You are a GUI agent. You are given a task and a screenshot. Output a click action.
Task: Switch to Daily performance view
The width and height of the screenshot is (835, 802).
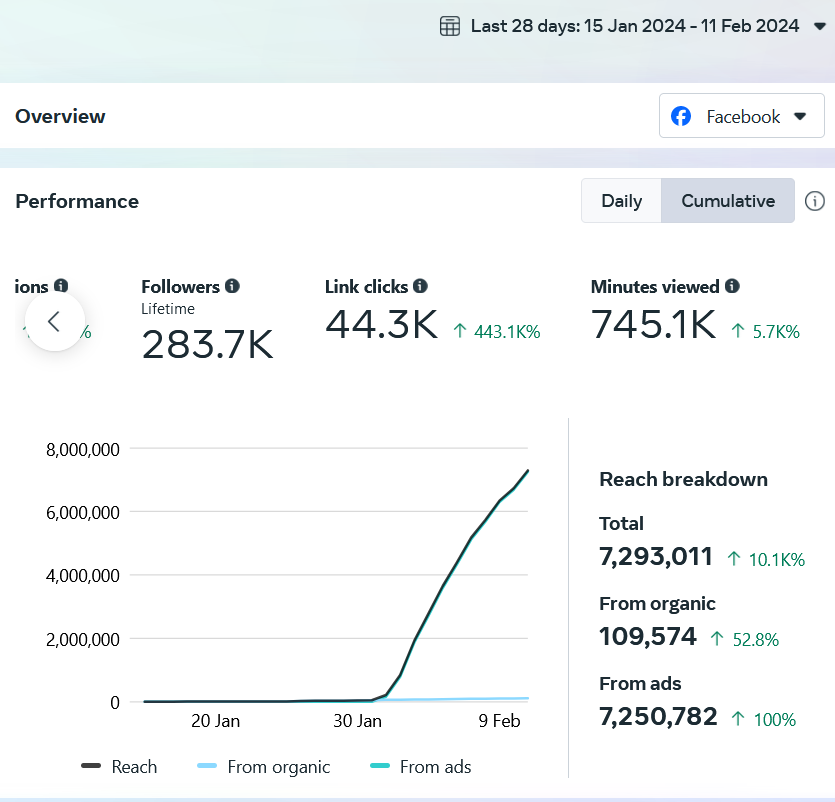point(621,201)
